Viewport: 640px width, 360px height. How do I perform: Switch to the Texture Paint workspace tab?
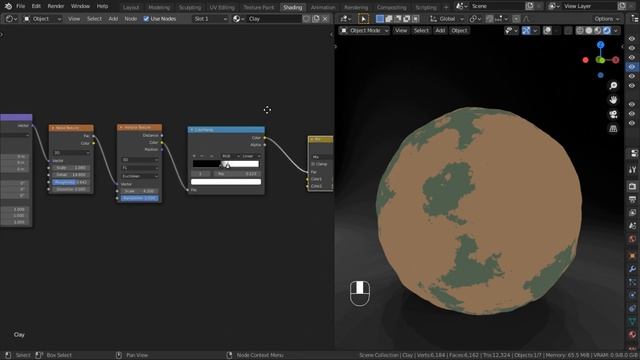(258, 7)
